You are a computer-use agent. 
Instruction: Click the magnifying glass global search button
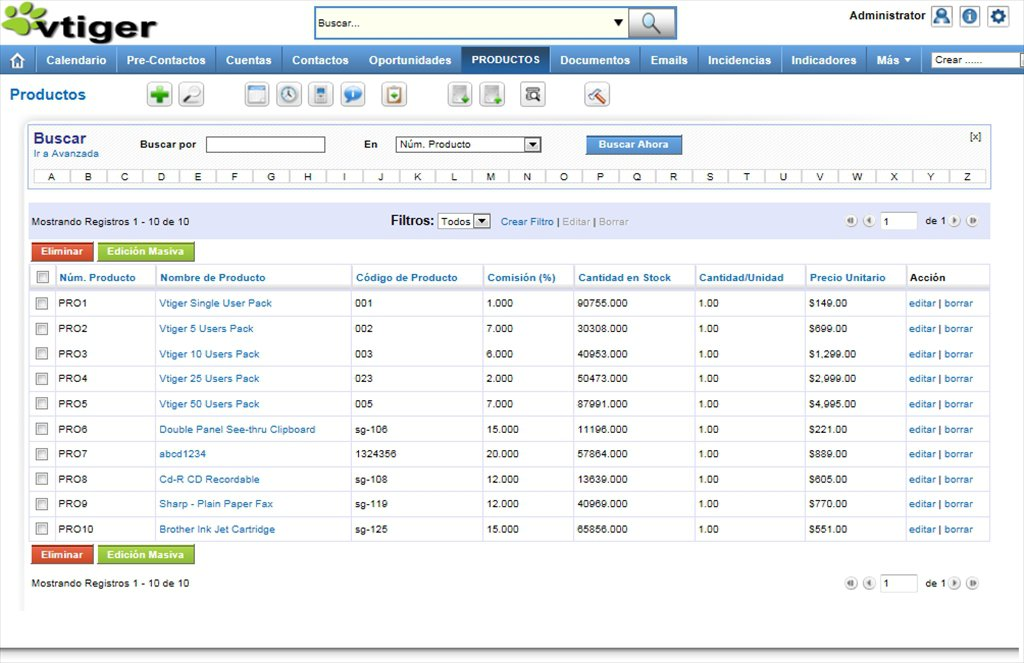[652, 22]
